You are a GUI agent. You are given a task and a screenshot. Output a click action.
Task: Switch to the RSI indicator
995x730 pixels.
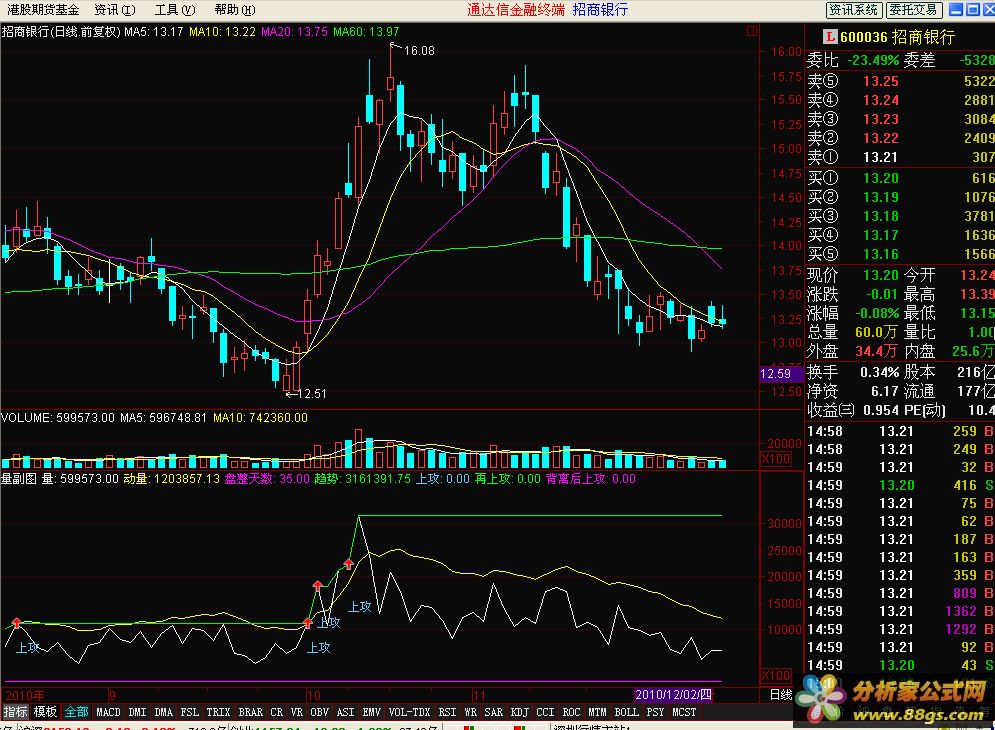click(x=447, y=712)
